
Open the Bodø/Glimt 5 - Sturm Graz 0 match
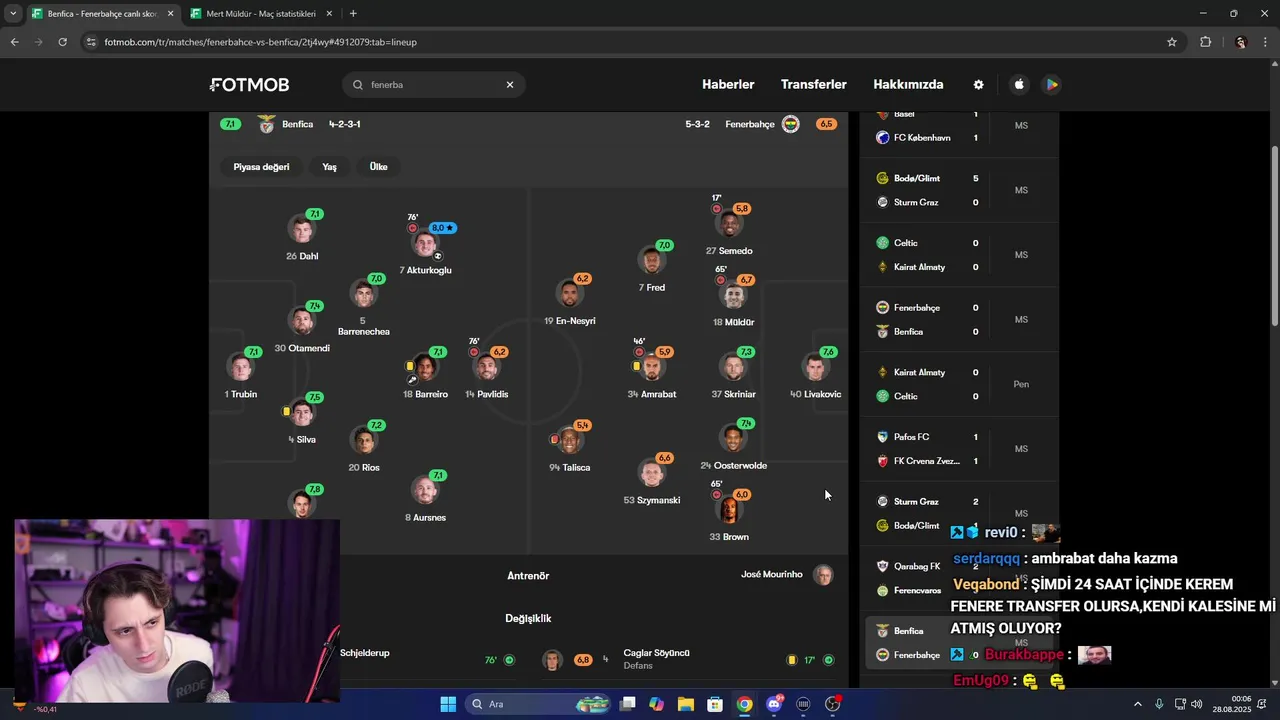pyautogui.click(x=959, y=190)
